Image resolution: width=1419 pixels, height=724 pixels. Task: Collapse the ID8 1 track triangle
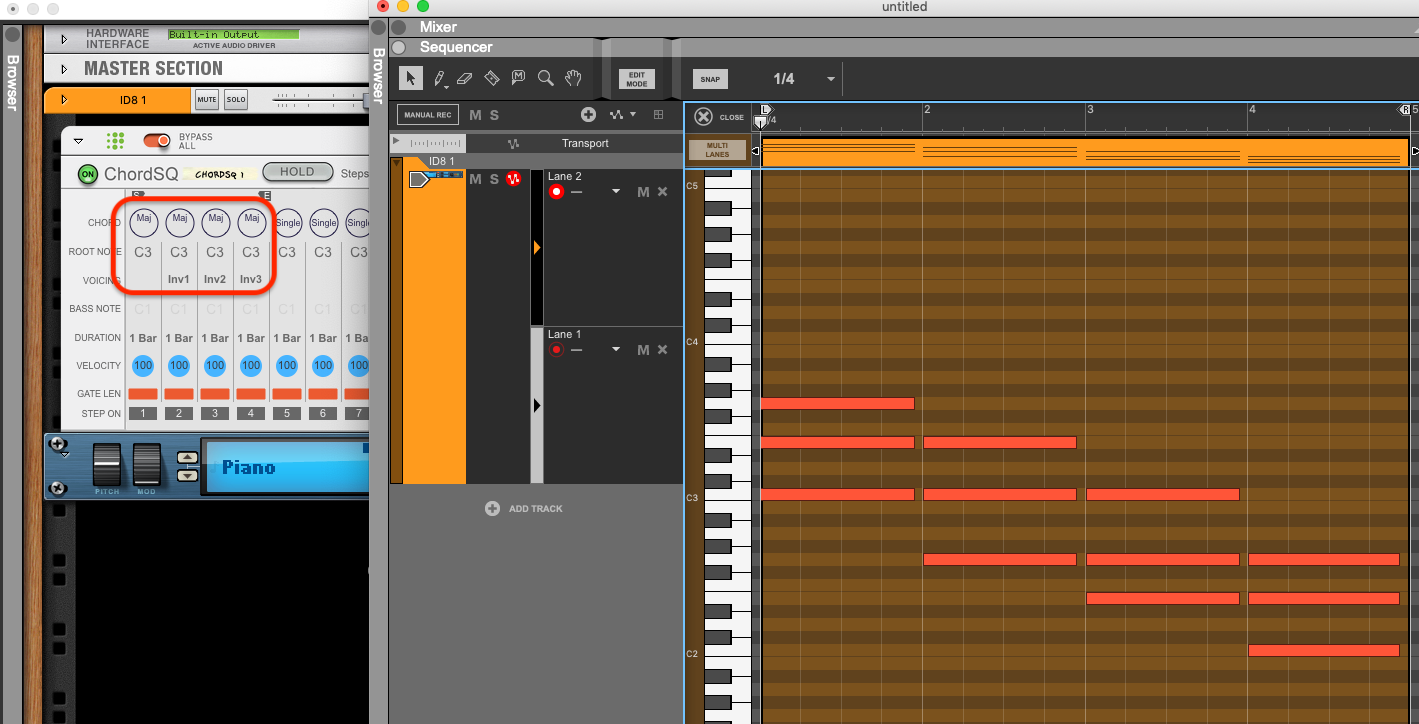pyautogui.click(x=396, y=163)
